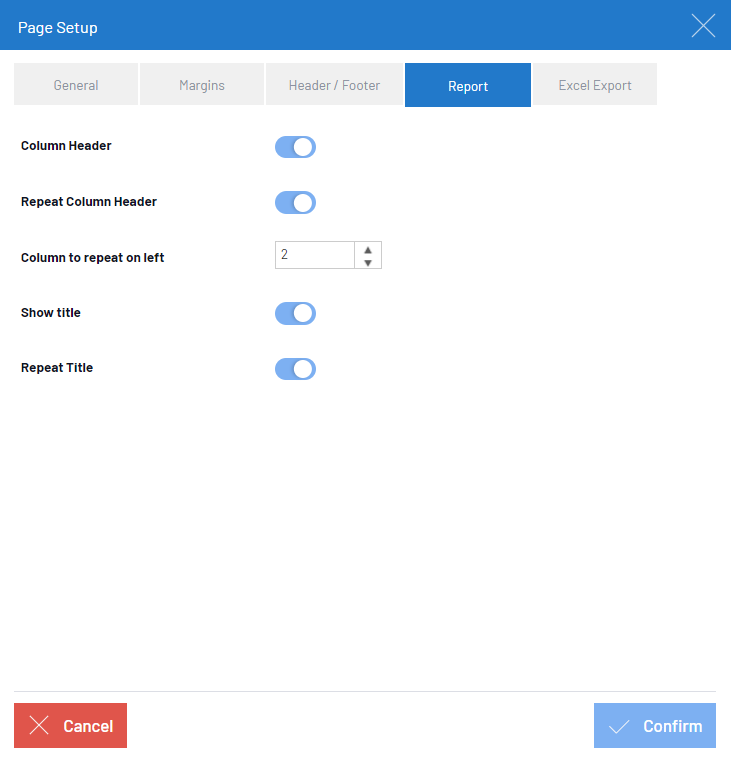
Task: Switch to the General tab
Action: [76, 85]
